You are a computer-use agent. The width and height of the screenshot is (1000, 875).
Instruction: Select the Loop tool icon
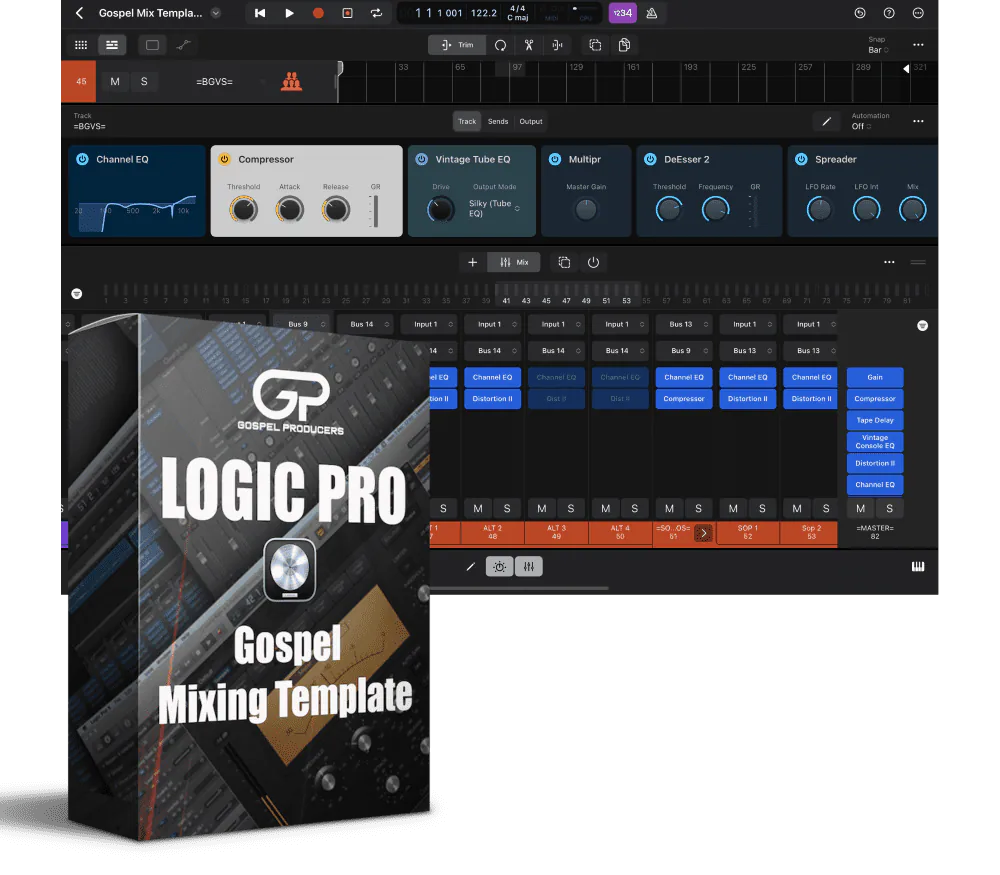click(500, 45)
